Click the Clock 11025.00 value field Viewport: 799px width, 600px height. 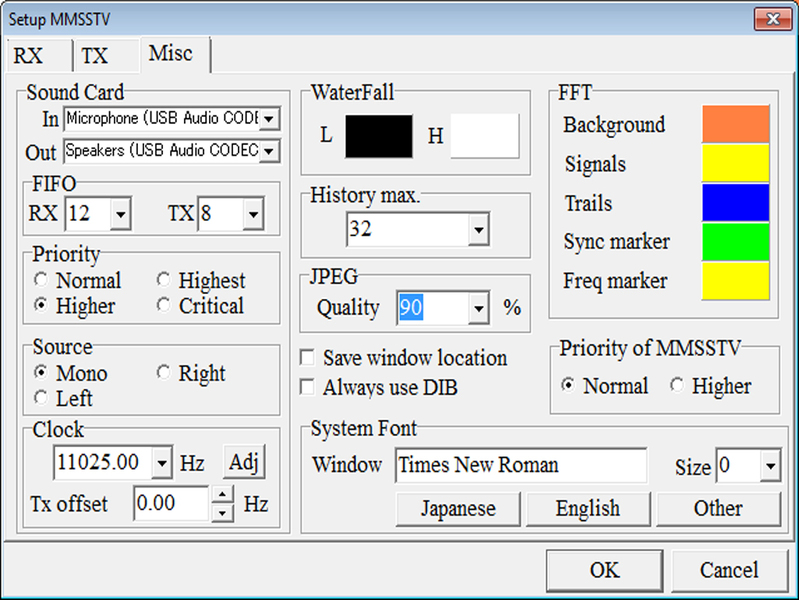[103, 463]
